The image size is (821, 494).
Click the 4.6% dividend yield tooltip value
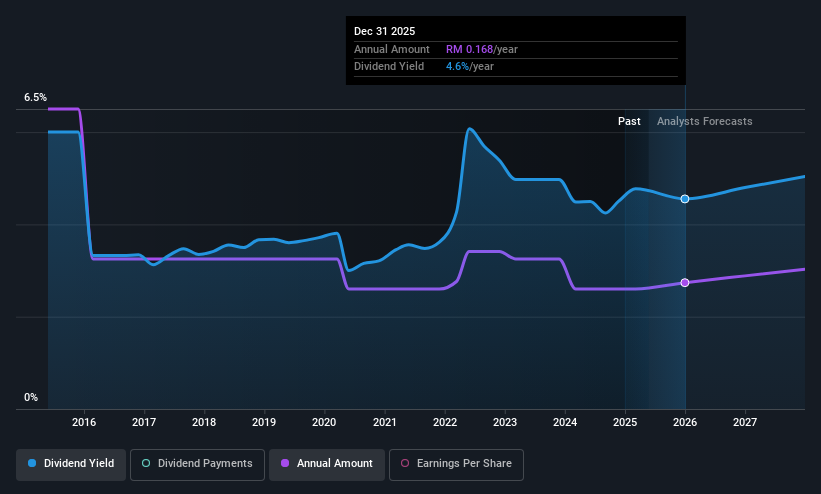tap(458, 67)
